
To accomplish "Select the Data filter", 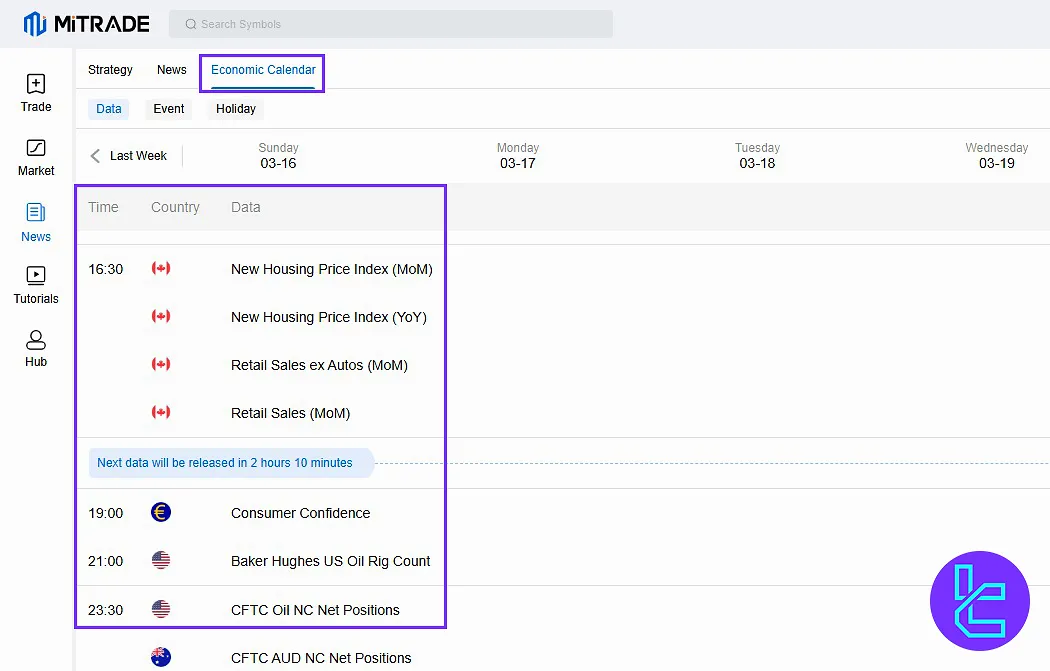I will click(x=109, y=109).
